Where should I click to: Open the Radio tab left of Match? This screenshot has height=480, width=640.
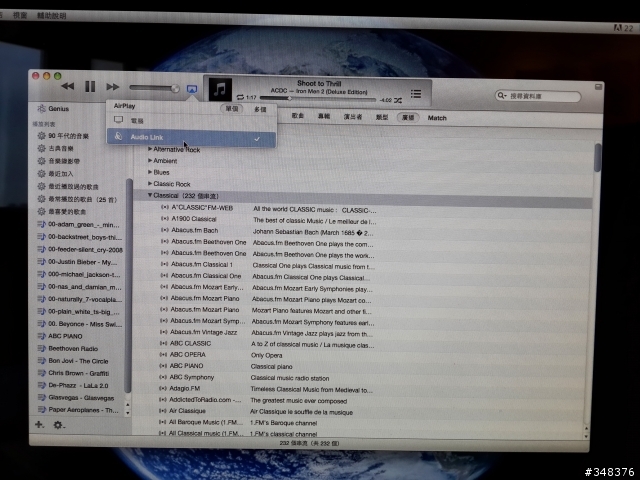408,118
